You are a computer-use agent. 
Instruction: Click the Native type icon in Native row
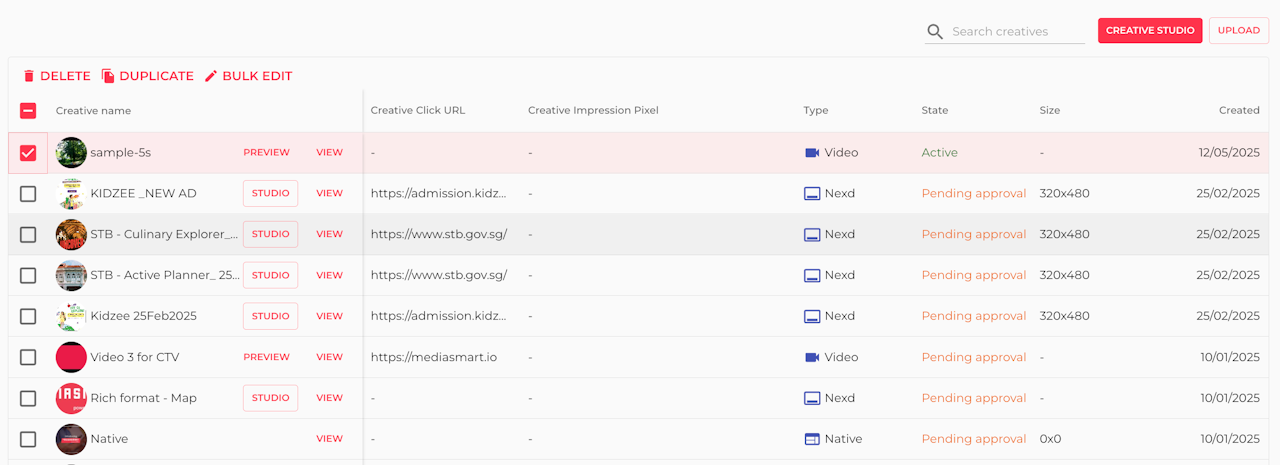coord(812,439)
